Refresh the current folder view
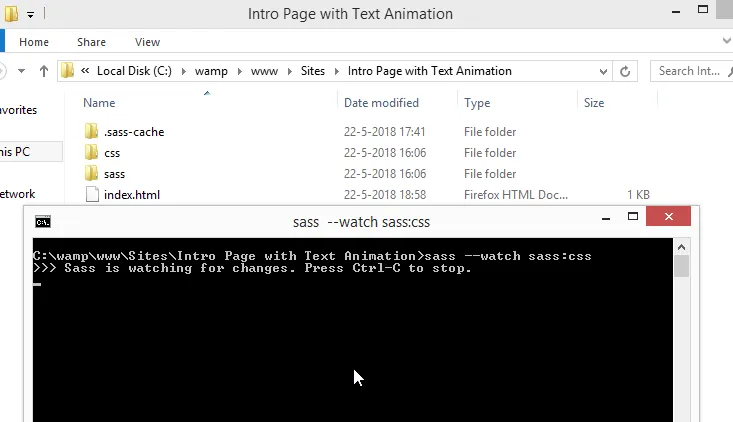The height and width of the screenshot is (422, 733). [625, 71]
